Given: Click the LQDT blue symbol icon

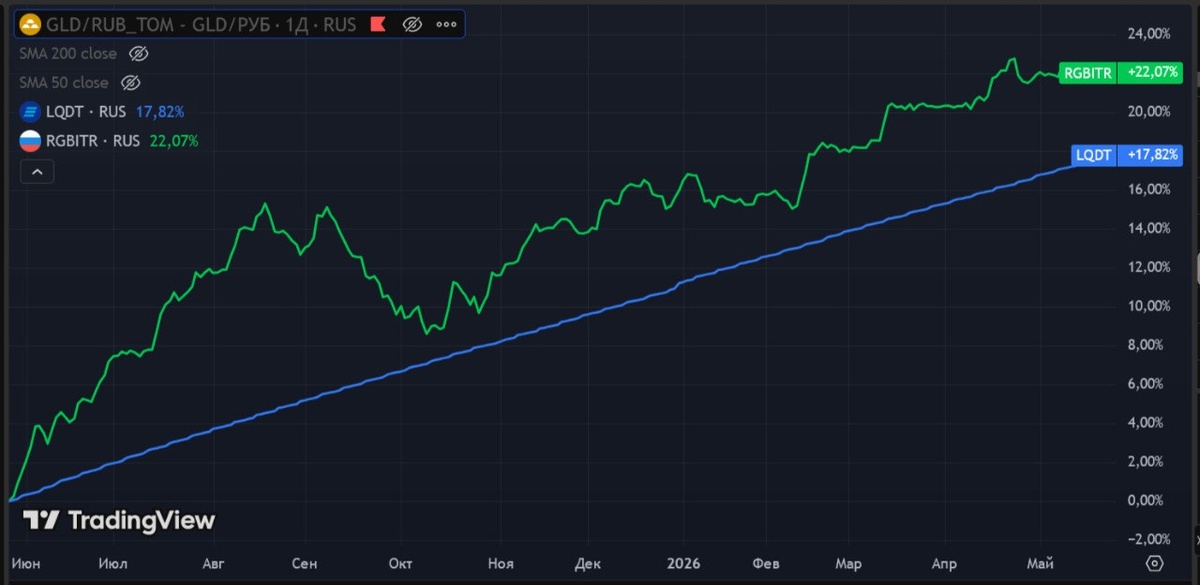Looking at the screenshot, I should [30, 112].
